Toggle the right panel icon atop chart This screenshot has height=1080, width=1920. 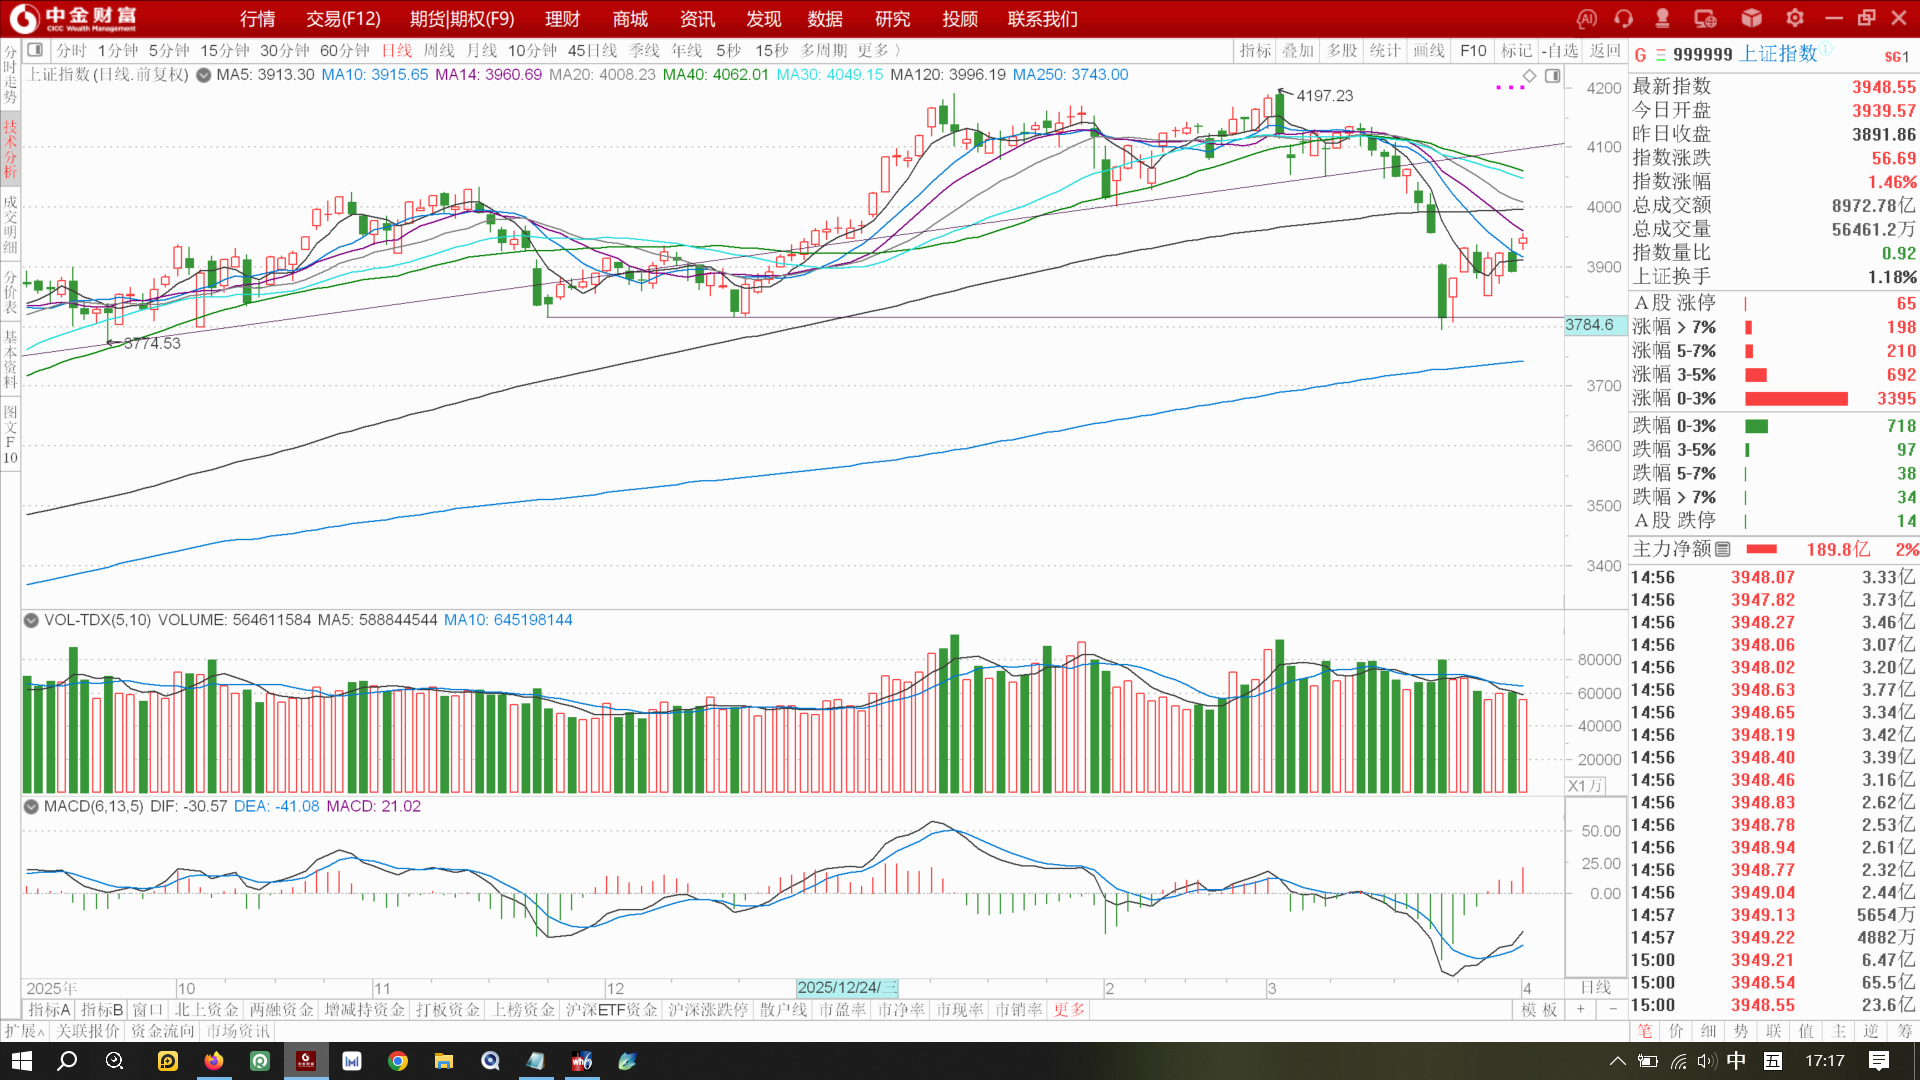pos(1552,76)
